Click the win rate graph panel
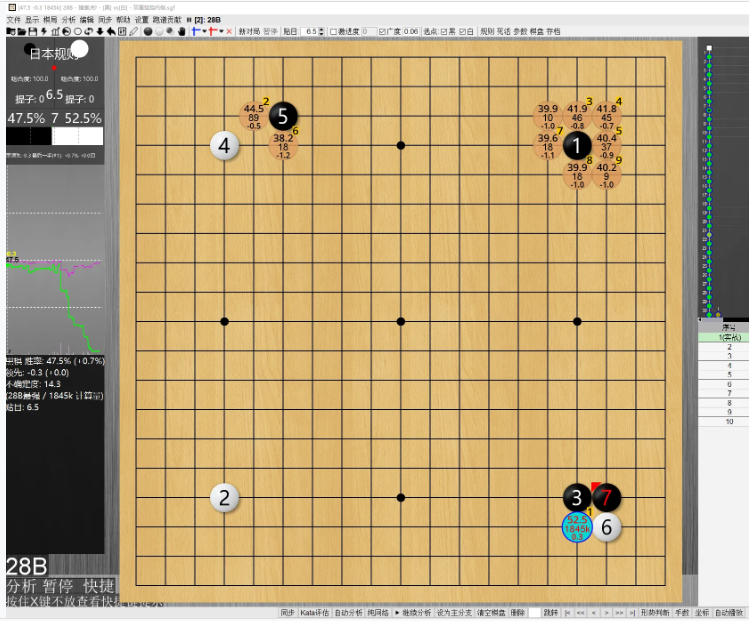This screenshot has width=749, height=621. pos(54,290)
